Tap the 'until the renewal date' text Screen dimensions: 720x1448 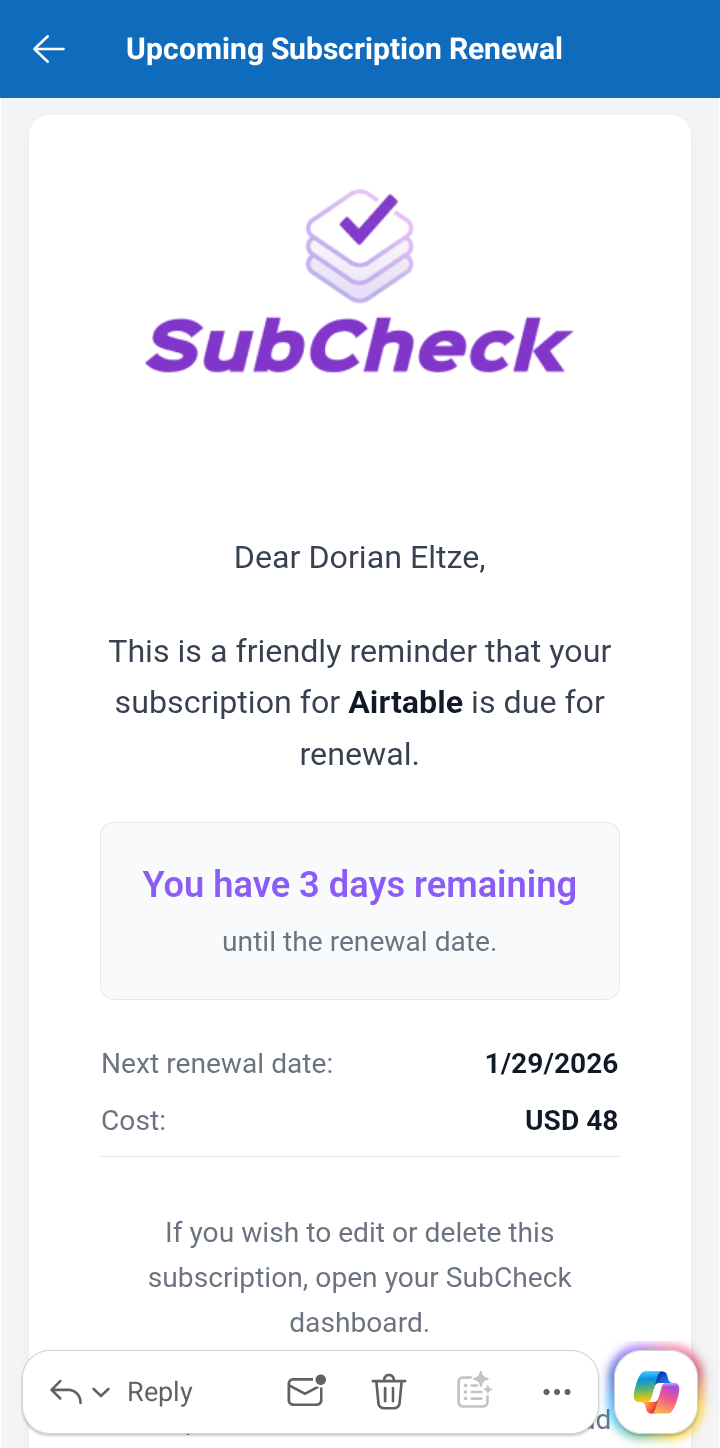tap(360, 941)
